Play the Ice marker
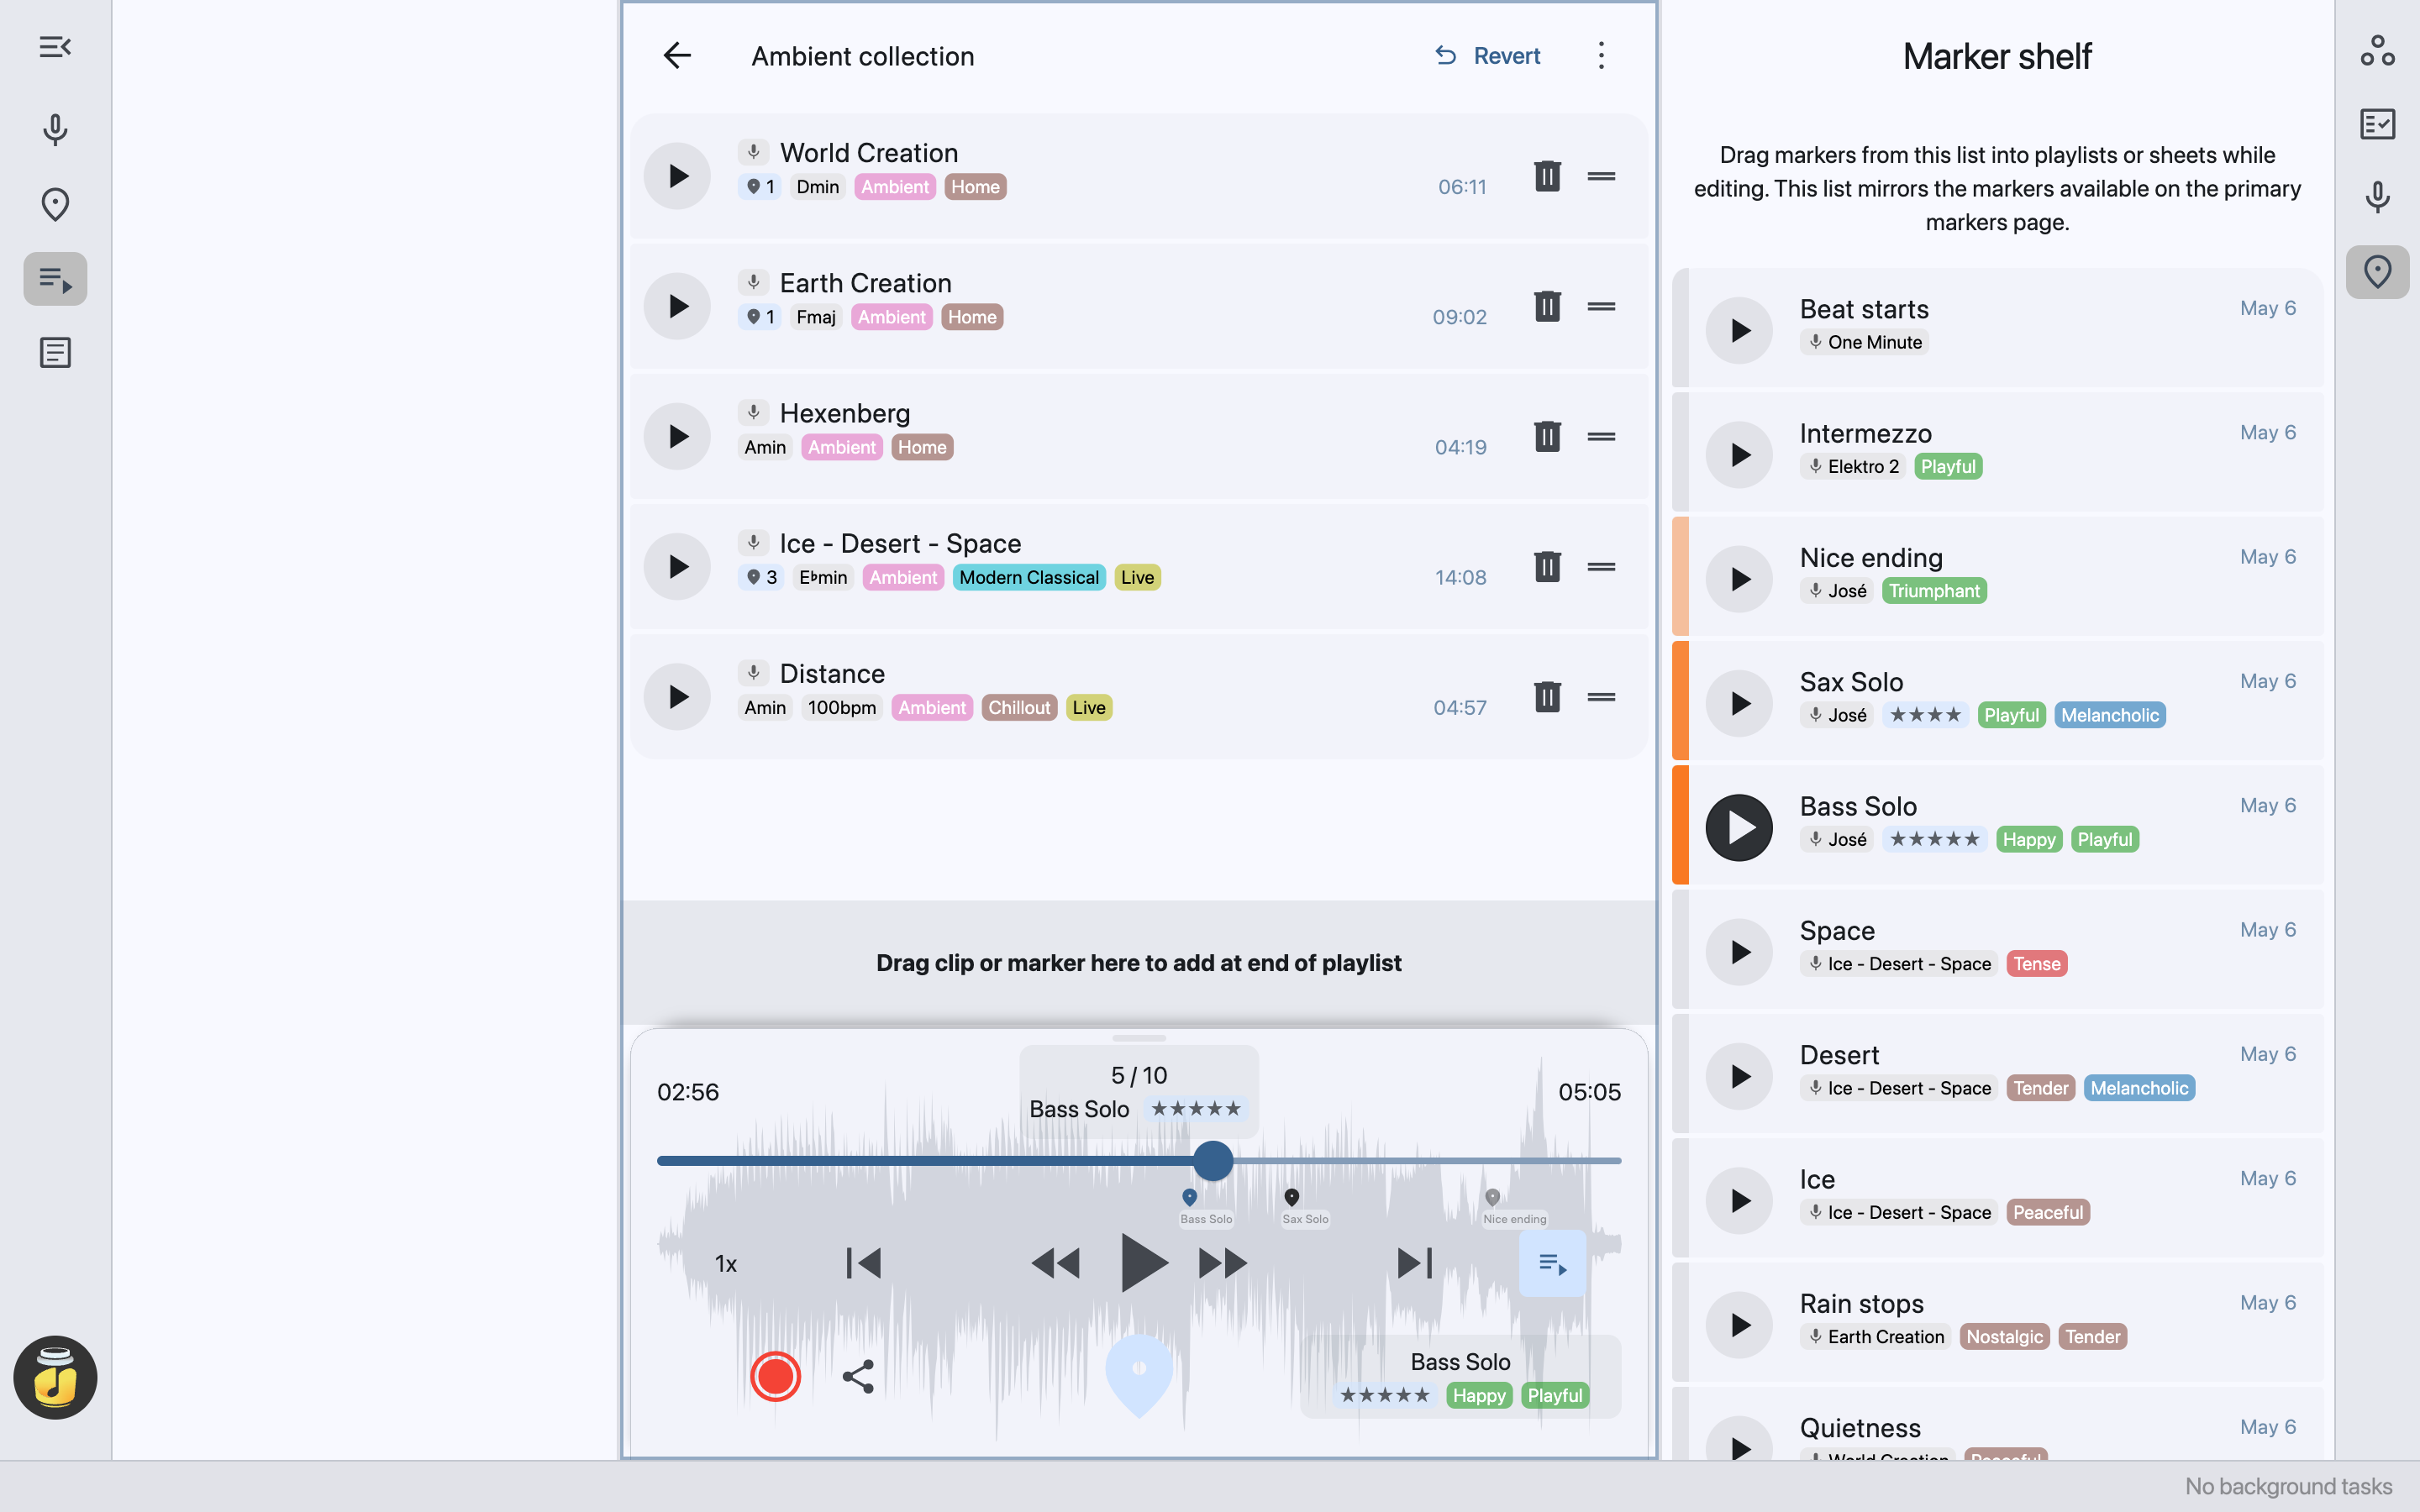The width and height of the screenshot is (2420, 1512). tap(1739, 1201)
